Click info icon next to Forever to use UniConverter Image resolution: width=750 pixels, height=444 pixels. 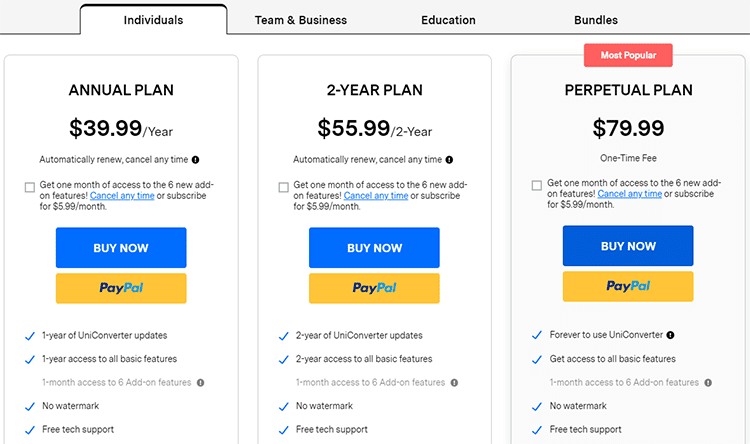(x=670, y=335)
